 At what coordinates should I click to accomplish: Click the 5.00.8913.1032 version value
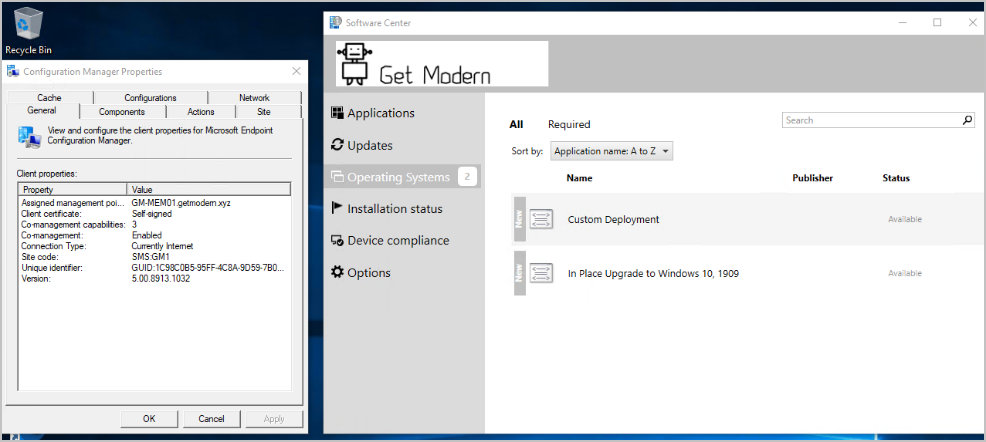coord(160,279)
